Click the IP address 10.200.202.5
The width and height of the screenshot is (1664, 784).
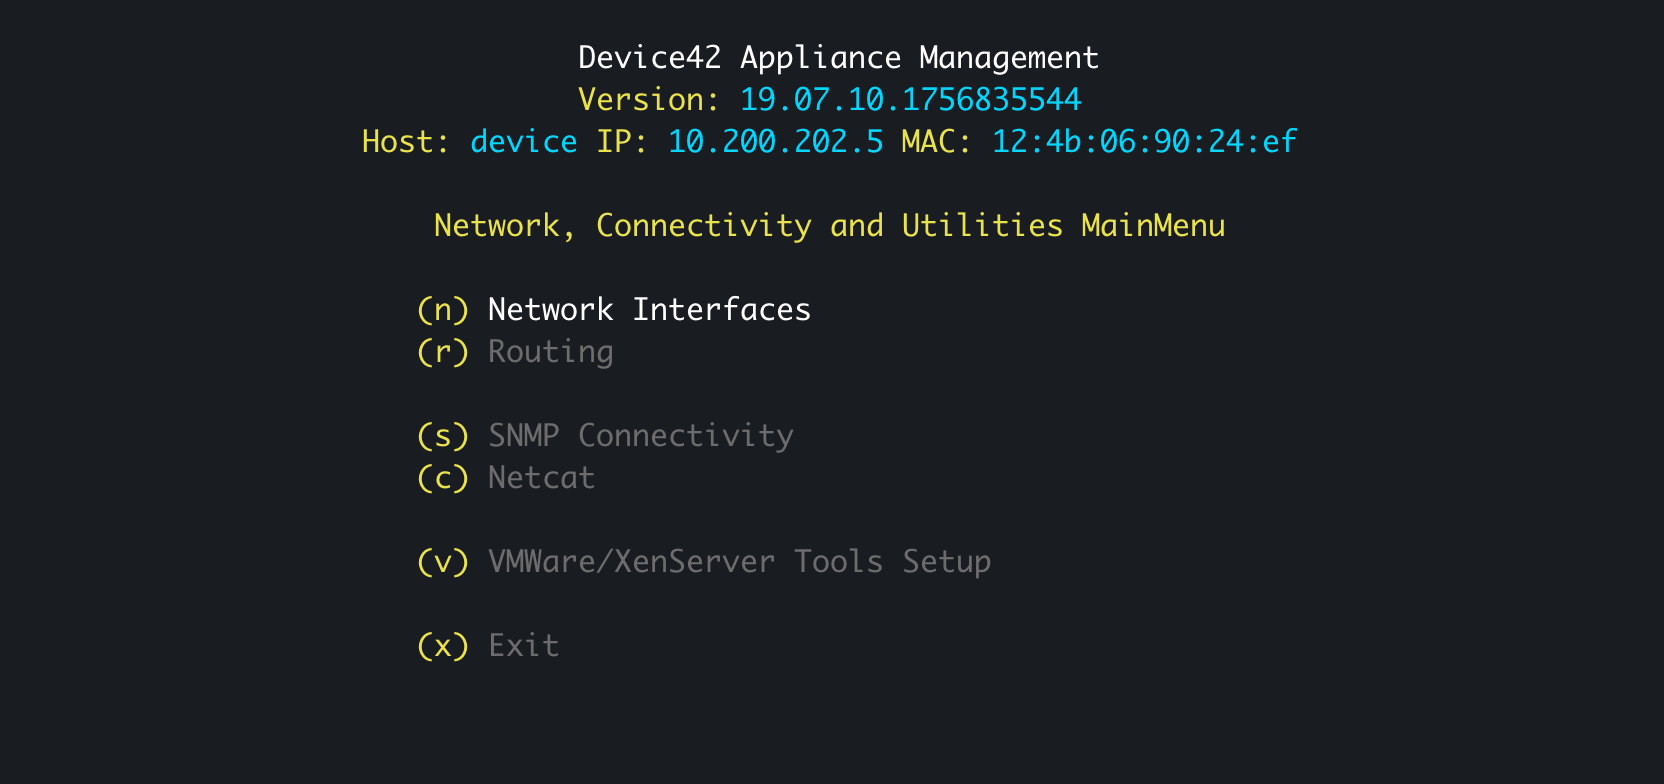click(x=775, y=142)
